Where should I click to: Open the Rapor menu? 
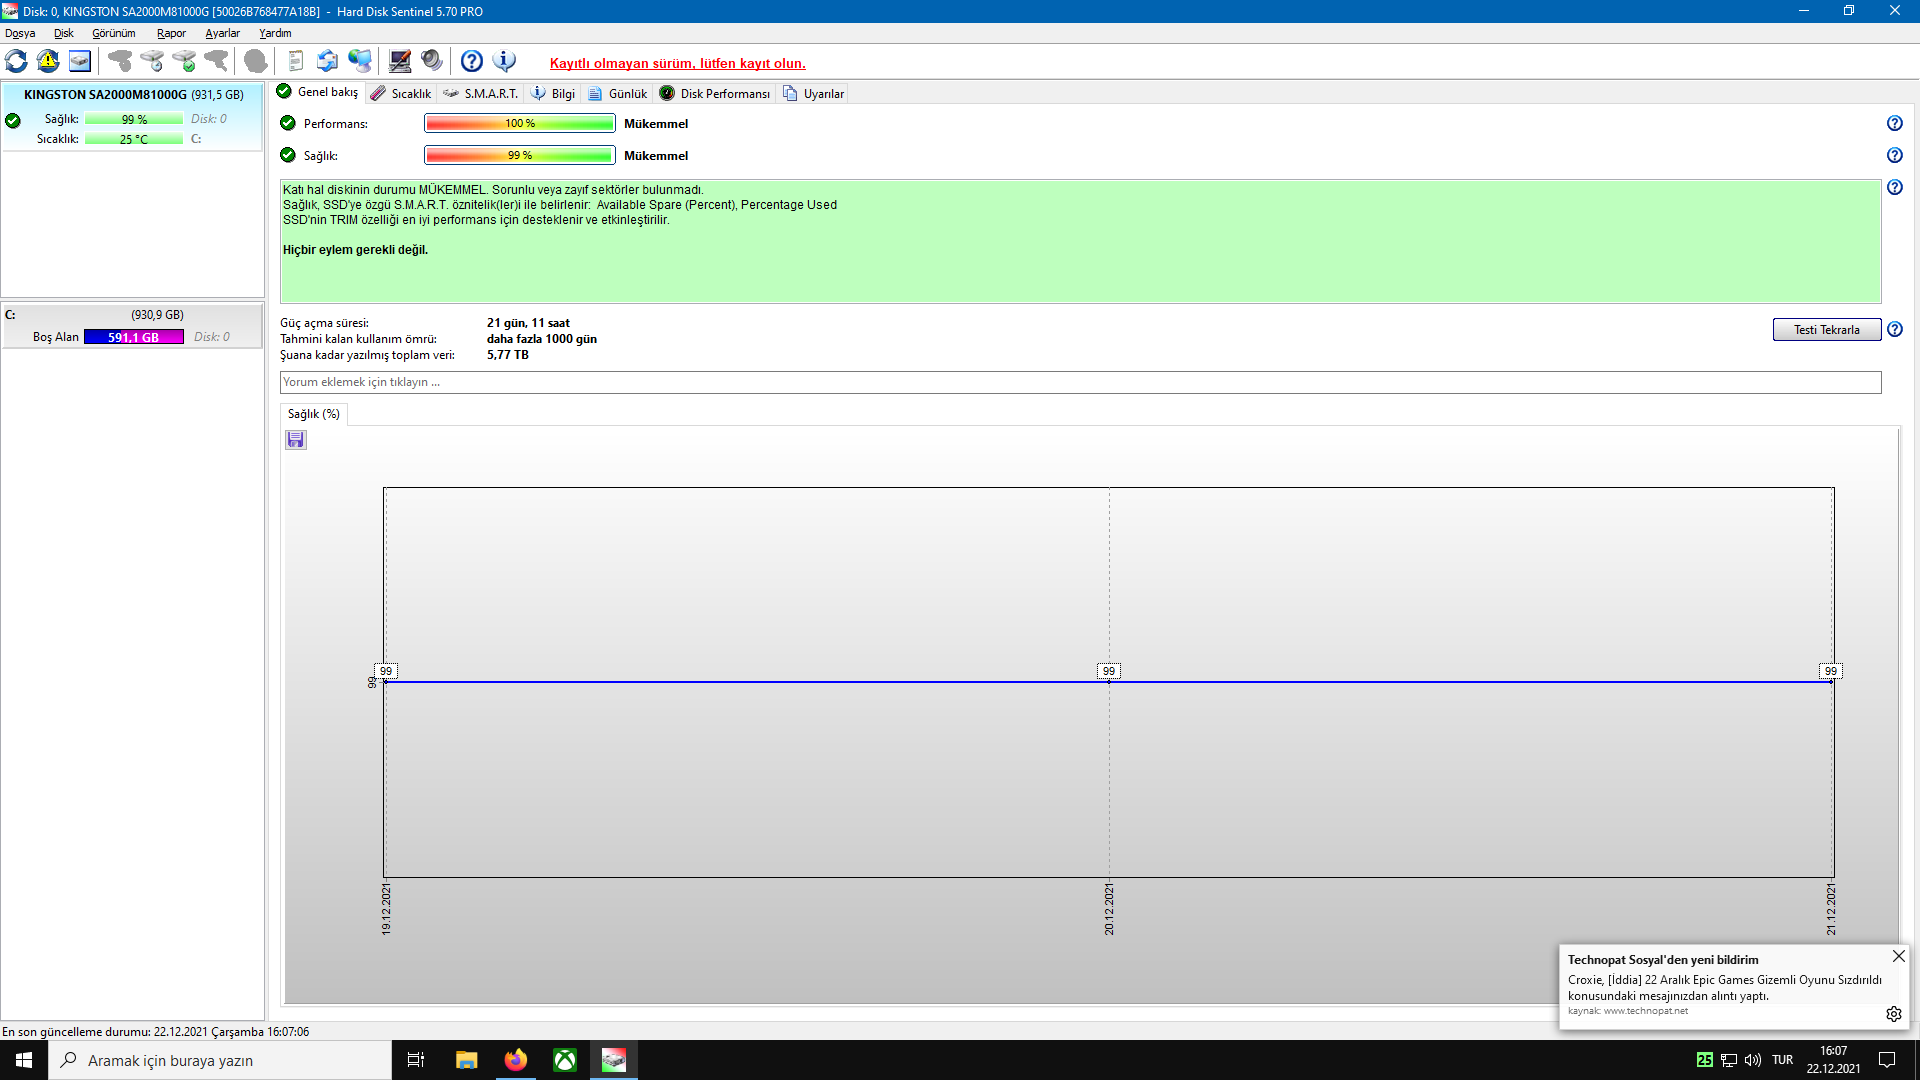point(171,33)
